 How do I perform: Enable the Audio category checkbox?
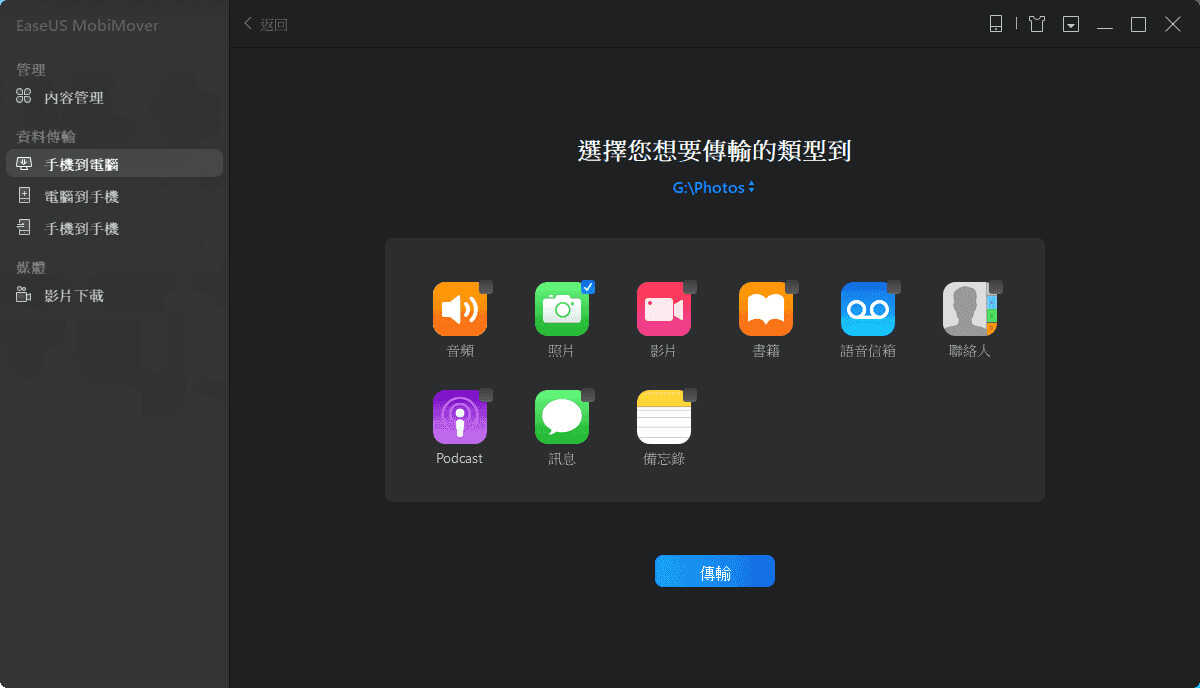tap(486, 287)
